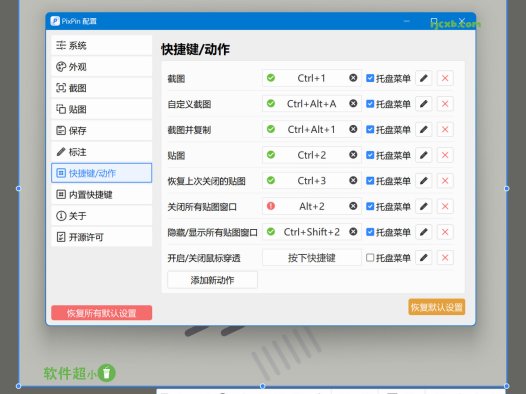
Task: Delete the 恢复上次关闭的贴图 row
Action: (x=445, y=181)
